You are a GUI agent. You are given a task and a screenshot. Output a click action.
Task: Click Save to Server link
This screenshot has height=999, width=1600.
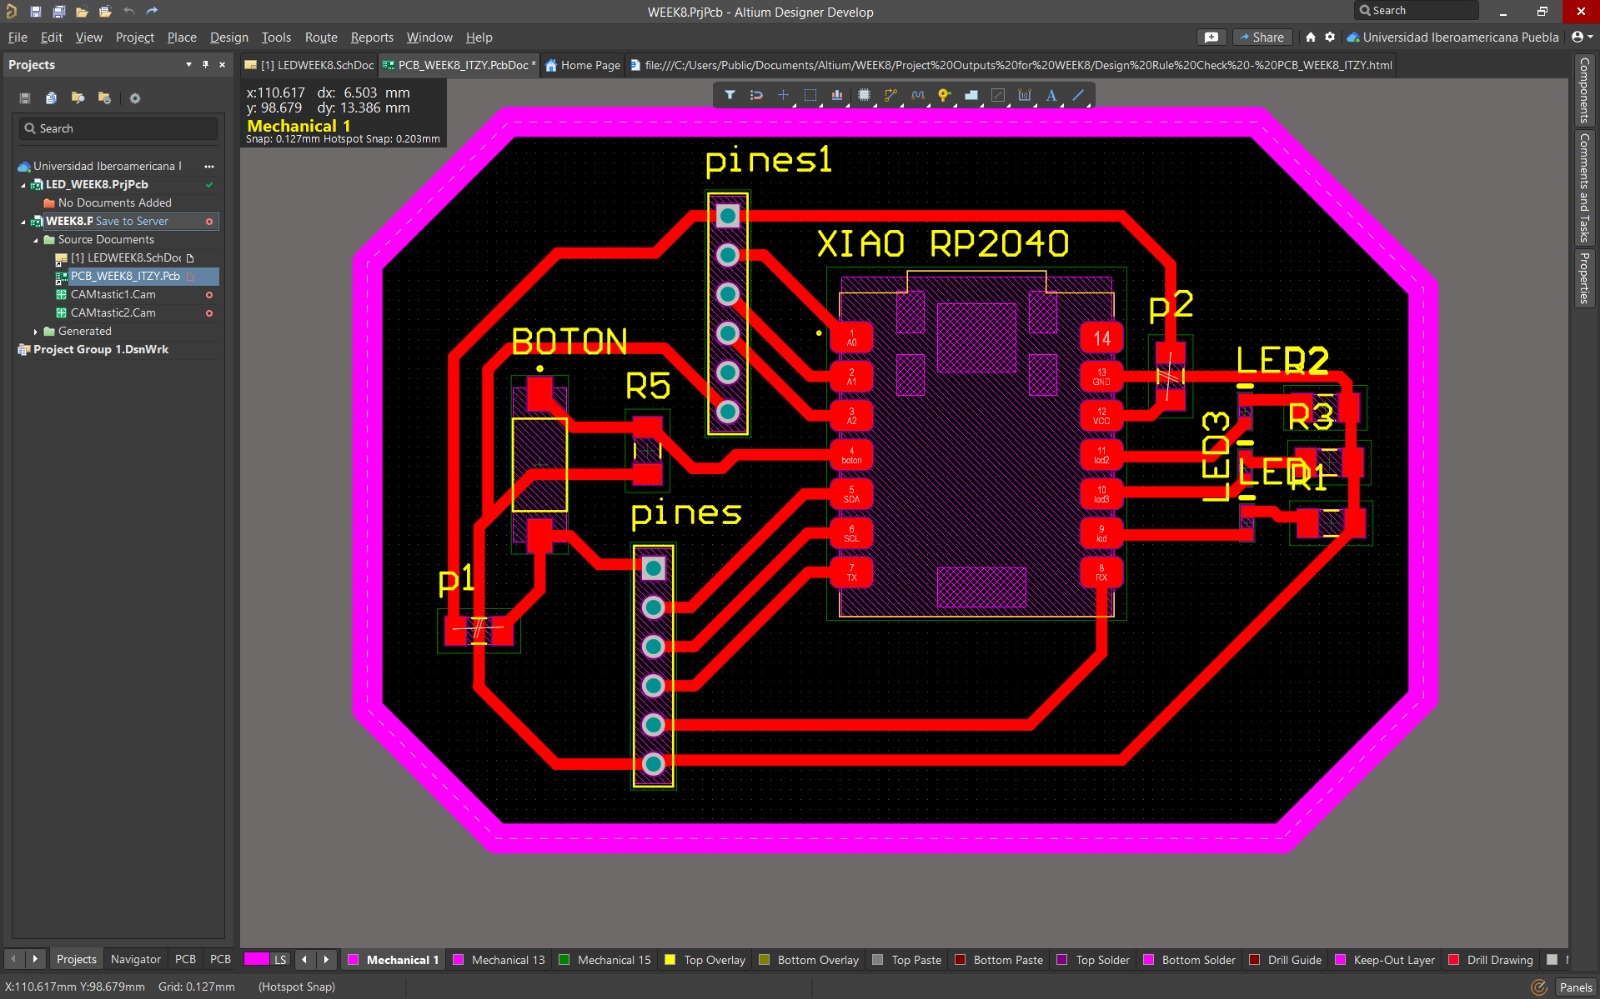tap(132, 222)
